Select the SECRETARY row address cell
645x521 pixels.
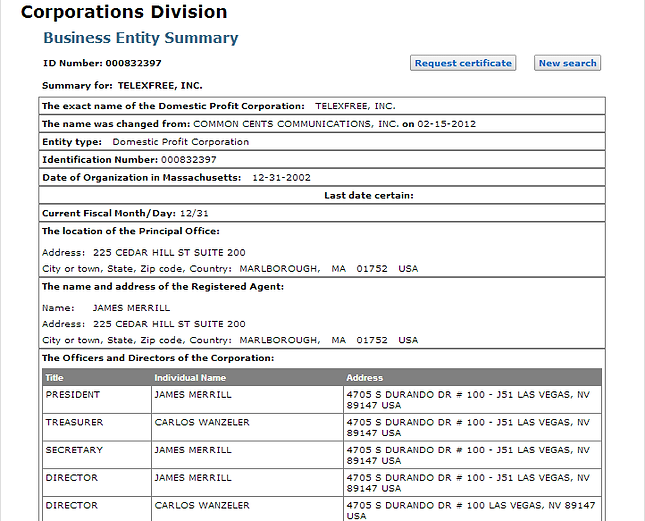coord(472,455)
